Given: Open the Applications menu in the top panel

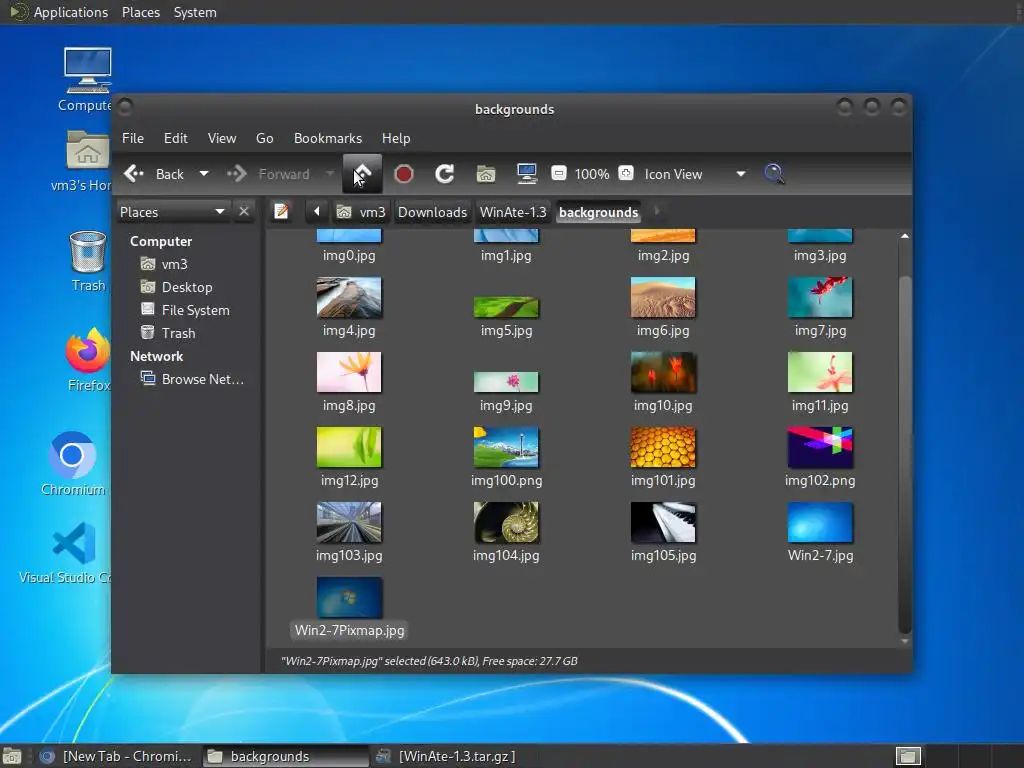Looking at the screenshot, I should click(x=71, y=12).
